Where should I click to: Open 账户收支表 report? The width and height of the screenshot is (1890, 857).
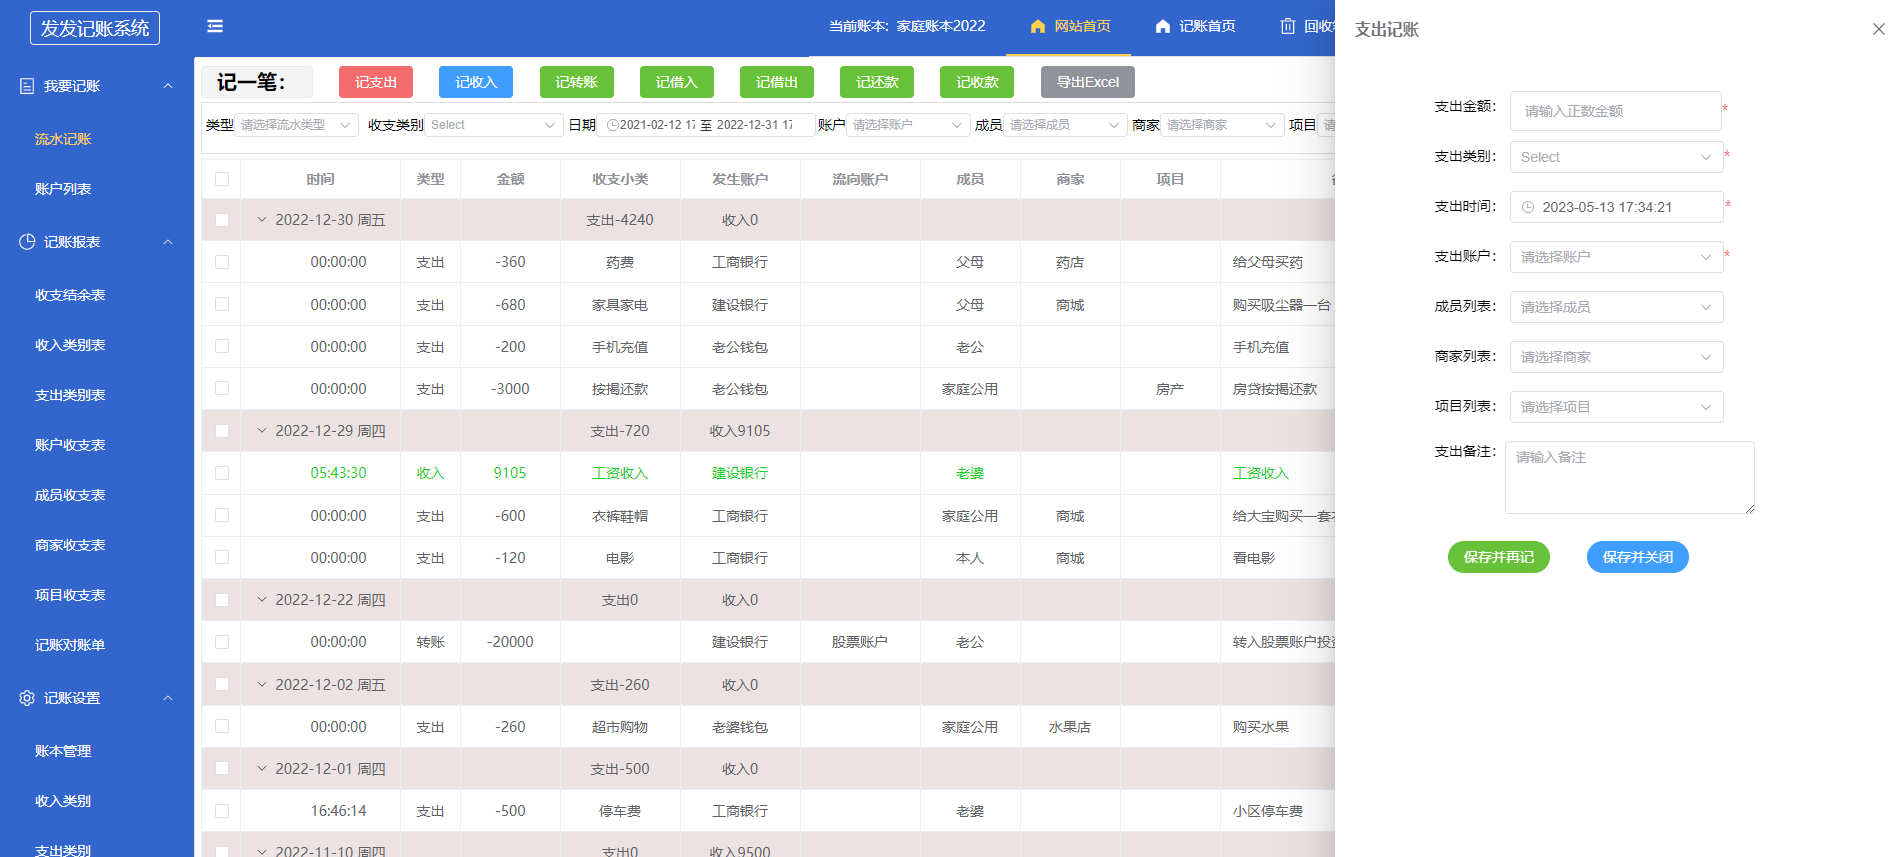point(70,445)
